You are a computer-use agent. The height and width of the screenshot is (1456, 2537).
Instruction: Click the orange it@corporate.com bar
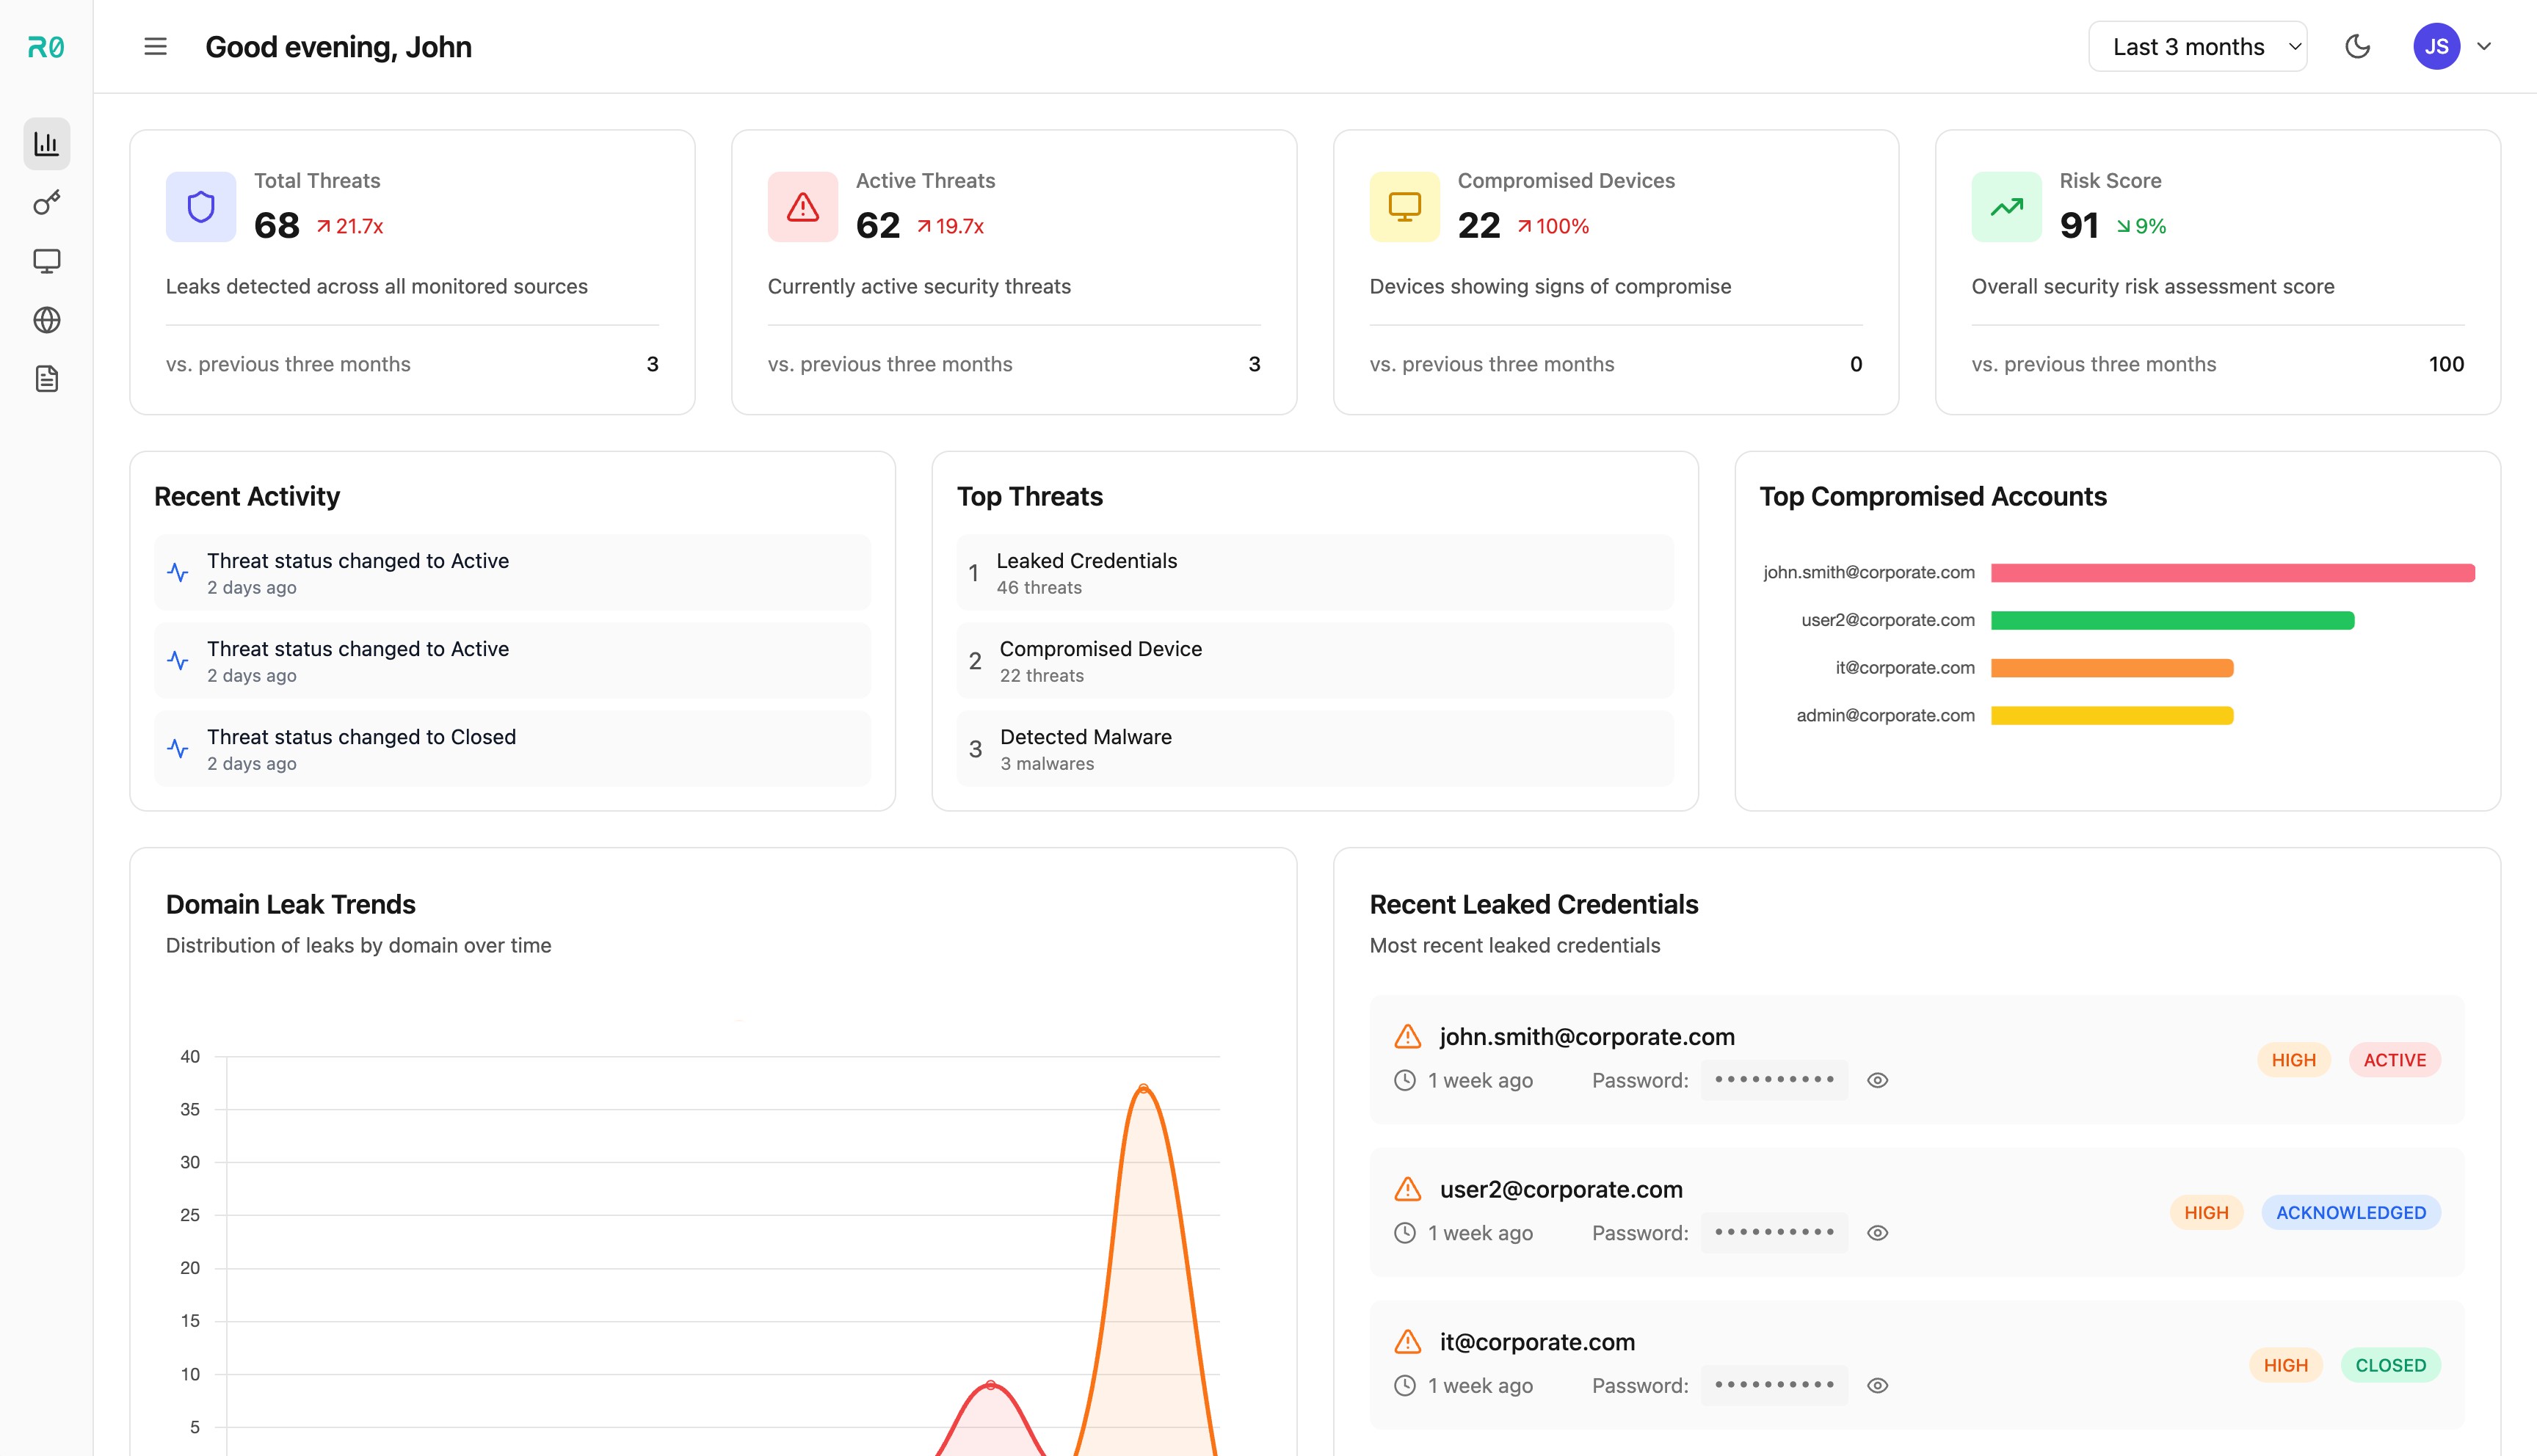[x=2112, y=668]
